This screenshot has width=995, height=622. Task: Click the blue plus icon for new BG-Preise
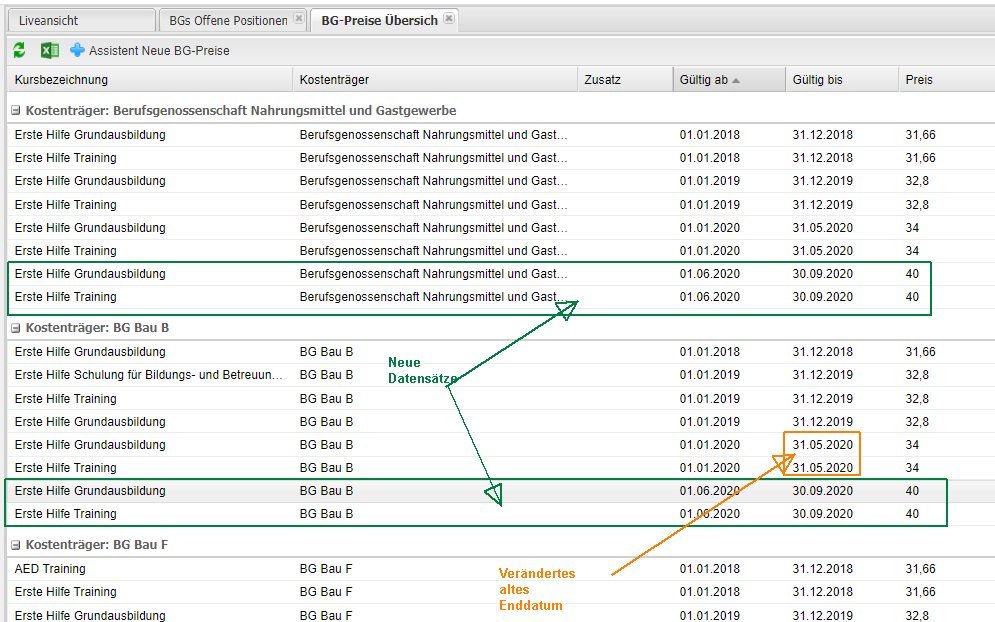coord(77,50)
